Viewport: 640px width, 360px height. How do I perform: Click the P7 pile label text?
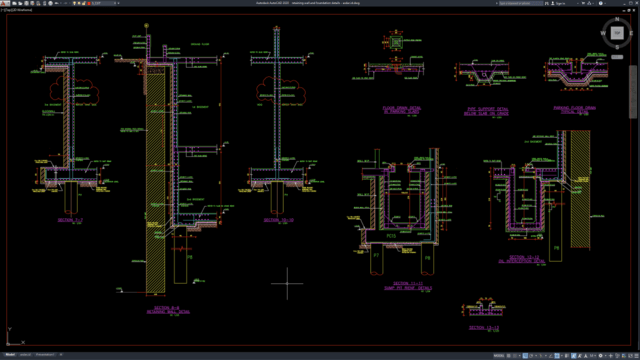point(376,256)
